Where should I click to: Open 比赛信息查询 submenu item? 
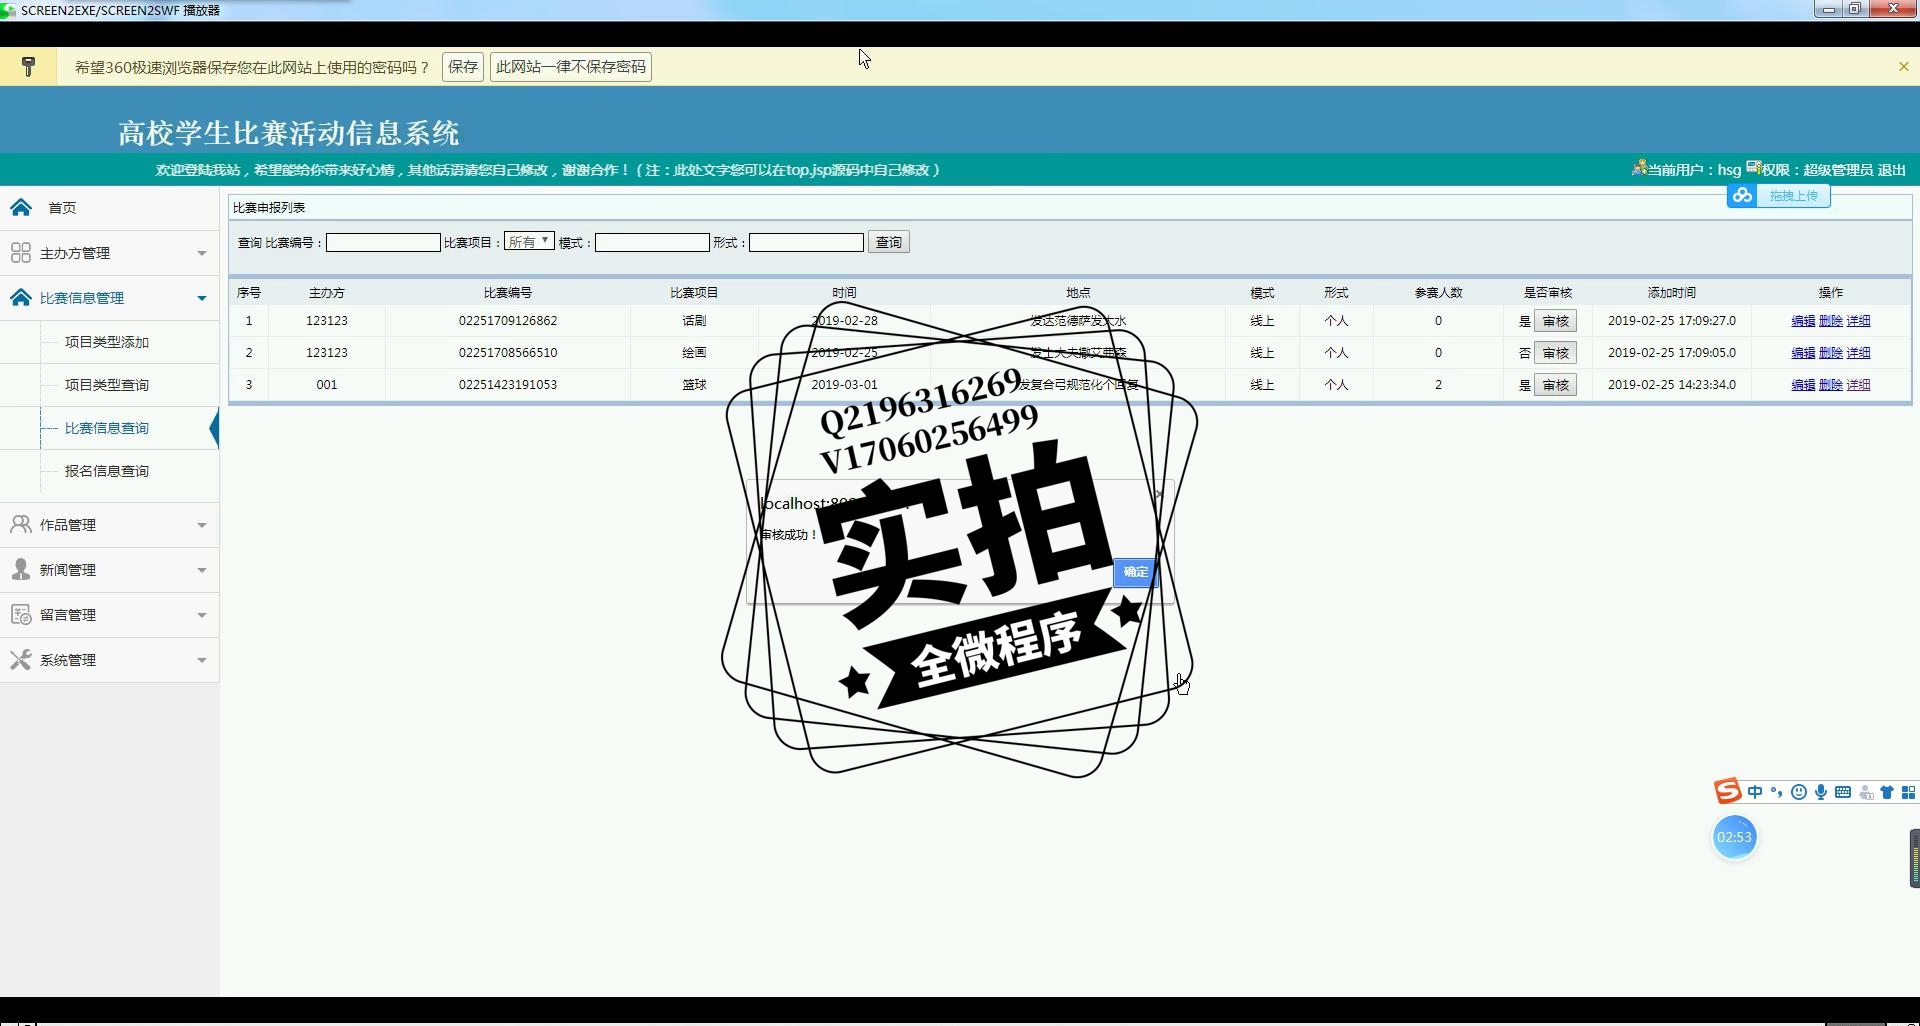coord(107,428)
